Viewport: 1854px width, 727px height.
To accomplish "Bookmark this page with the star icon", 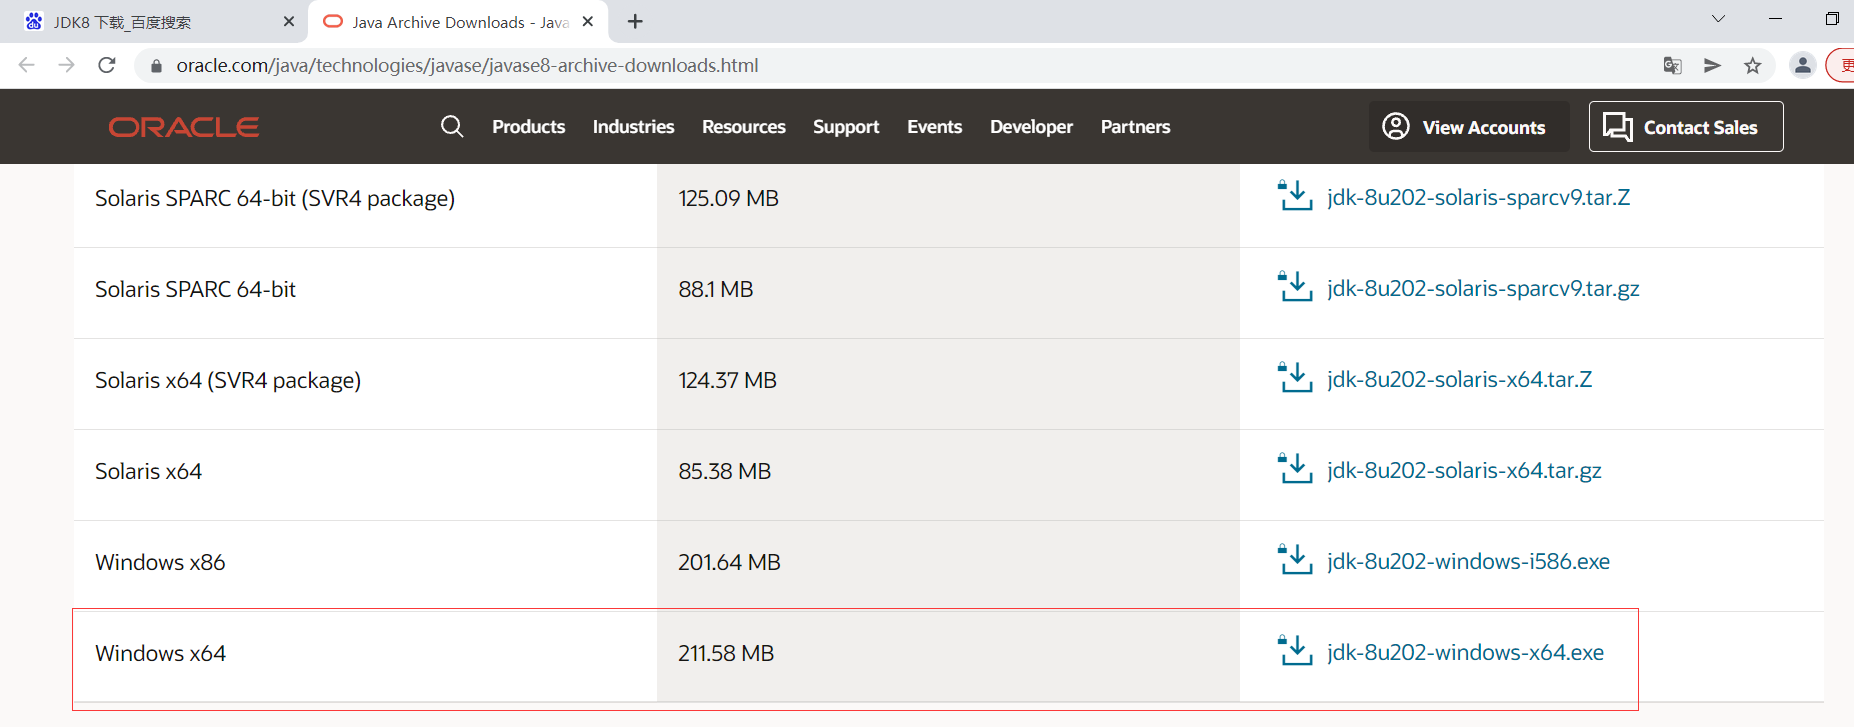I will click(x=1752, y=65).
